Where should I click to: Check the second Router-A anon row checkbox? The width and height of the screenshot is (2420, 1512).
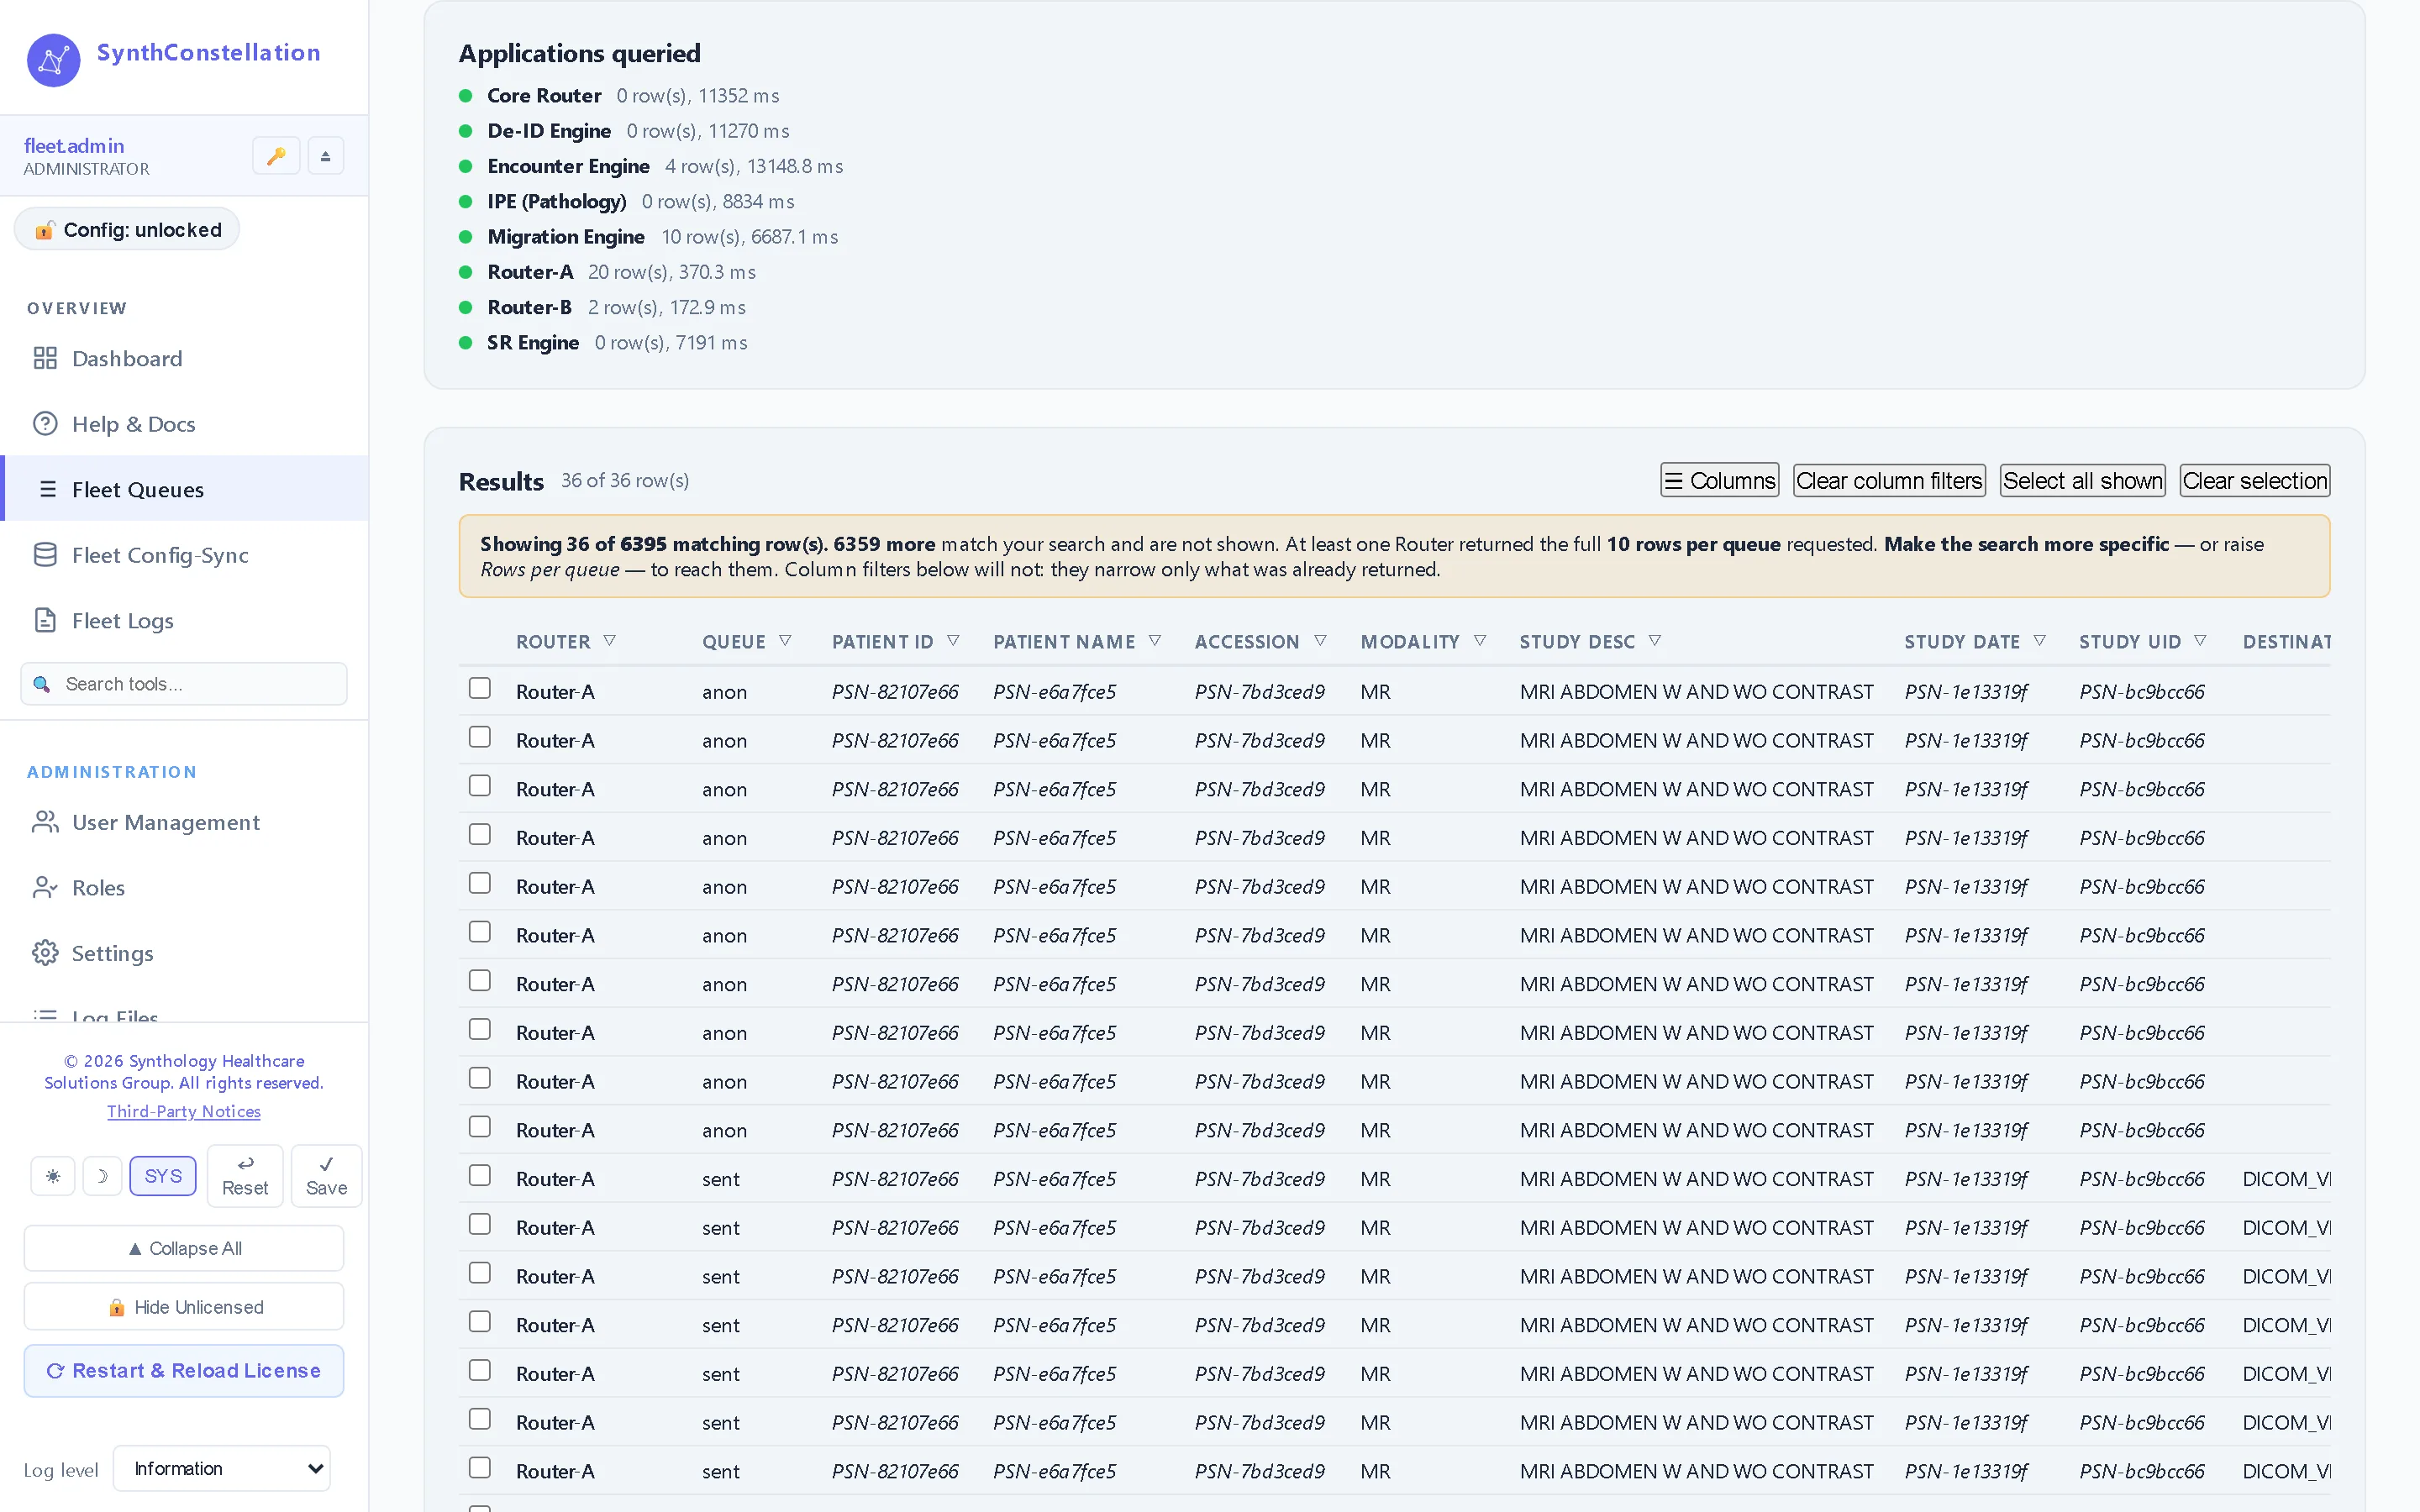480,737
